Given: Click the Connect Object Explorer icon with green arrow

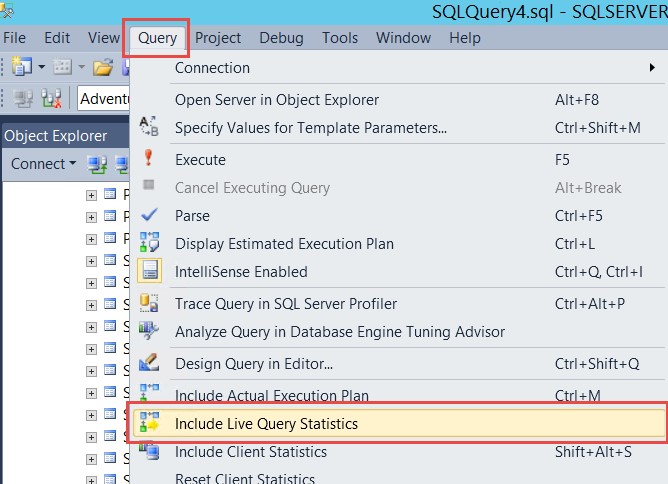Looking at the screenshot, I should click(x=97, y=164).
